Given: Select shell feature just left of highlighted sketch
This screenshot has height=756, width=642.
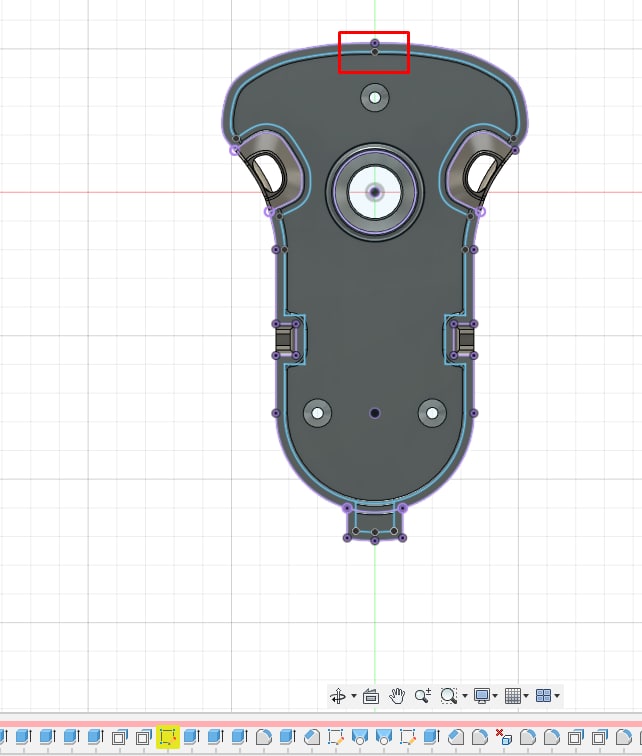Looking at the screenshot, I should [144, 737].
